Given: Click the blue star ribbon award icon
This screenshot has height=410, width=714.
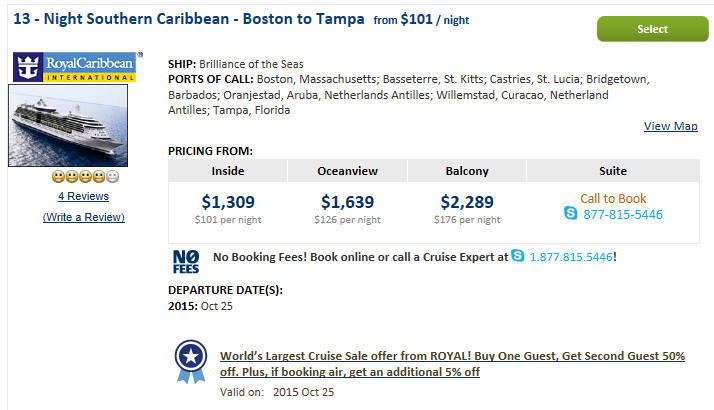Looking at the screenshot, I should click(x=191, y=361).
